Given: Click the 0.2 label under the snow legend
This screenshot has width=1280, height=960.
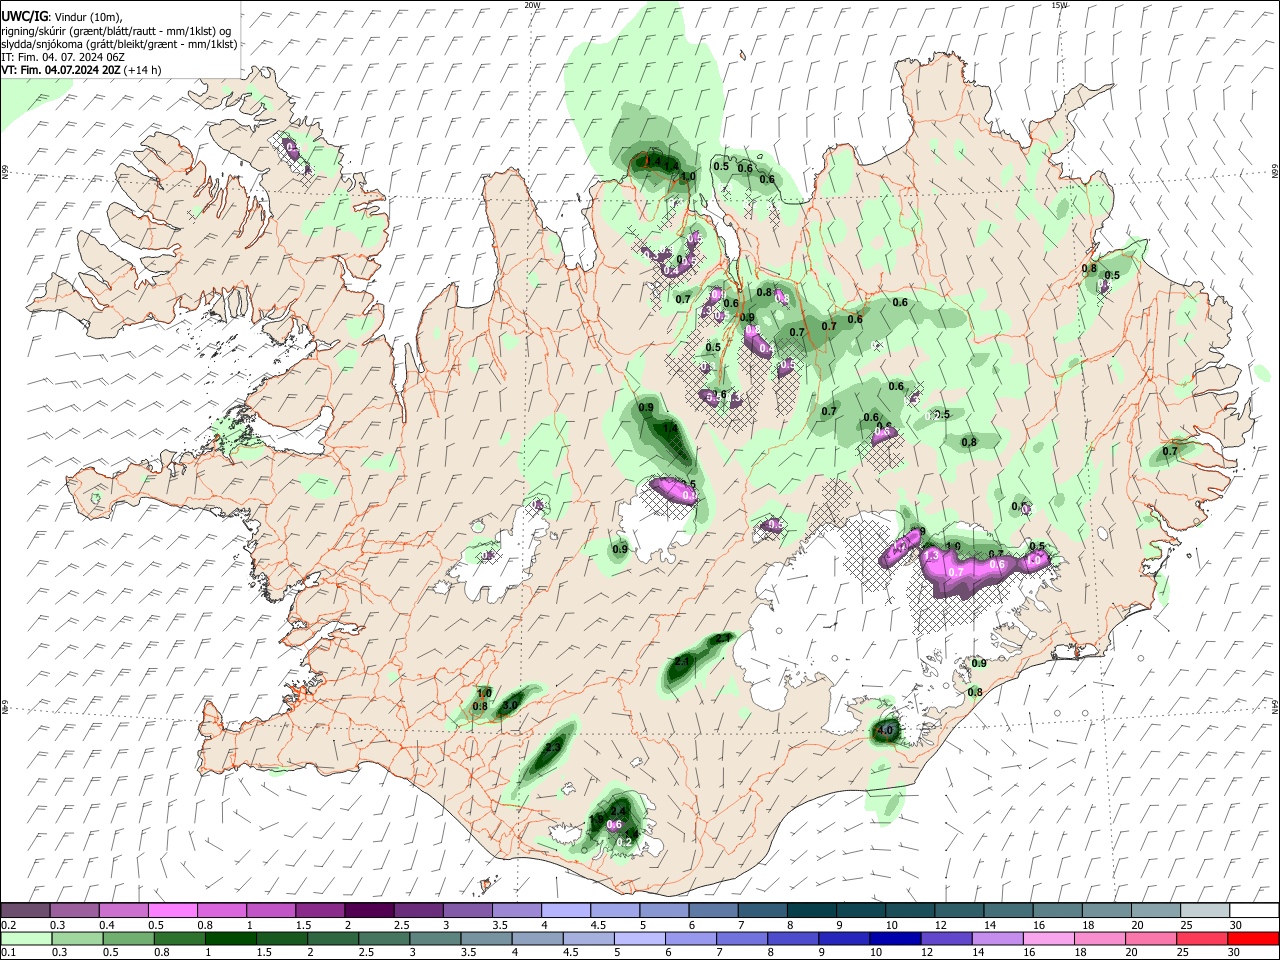Looking at the screenshot, I should [8, 925].
